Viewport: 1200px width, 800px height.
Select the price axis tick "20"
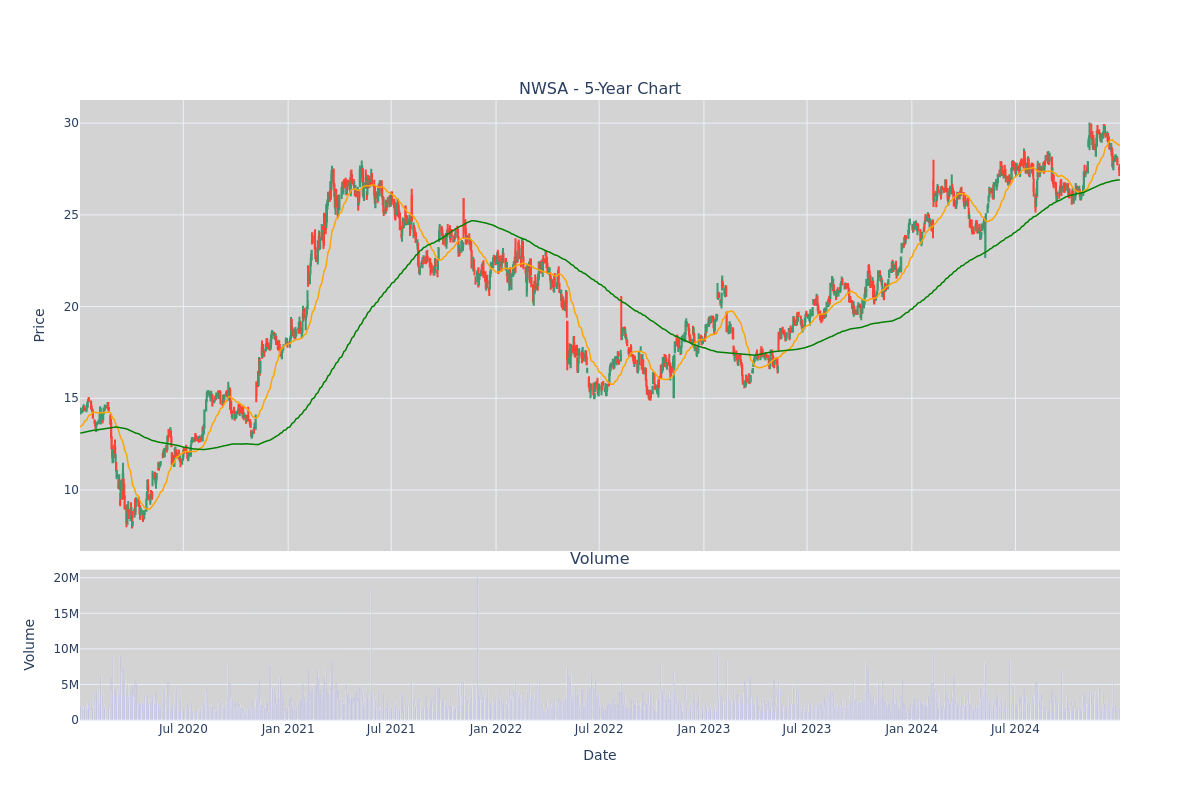[71, 306]
